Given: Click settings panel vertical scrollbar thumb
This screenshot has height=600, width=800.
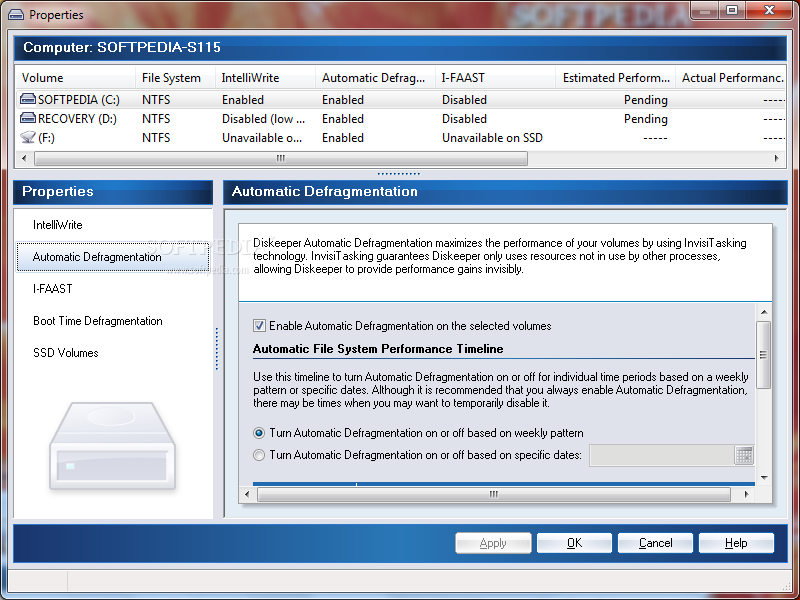Looking at the screenshot, I should pos(764,355).
